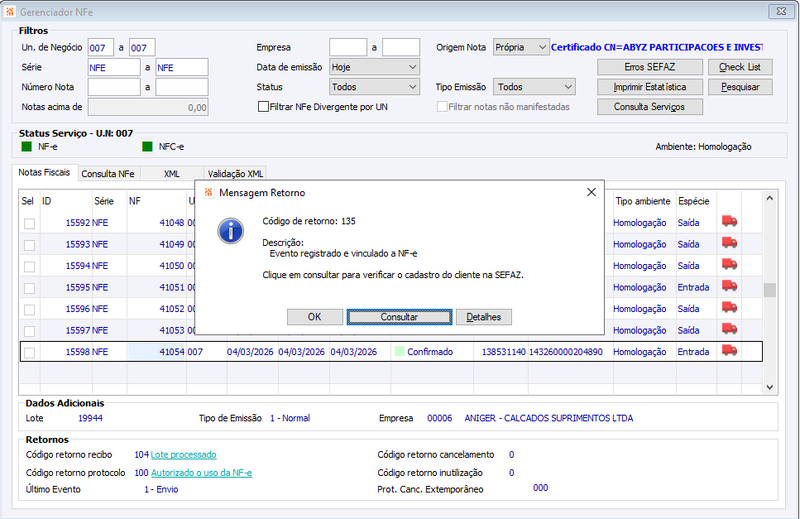The width and height of the screenshot is (800, 519).
Task: Click the ID column header
Action: [66, 201]
